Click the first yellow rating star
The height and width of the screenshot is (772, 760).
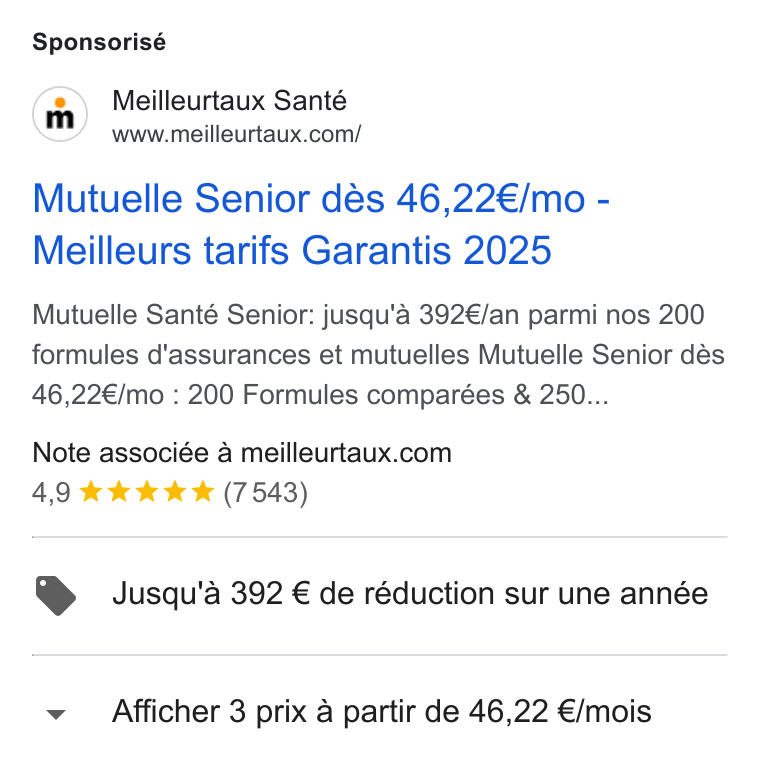[91, 492]
